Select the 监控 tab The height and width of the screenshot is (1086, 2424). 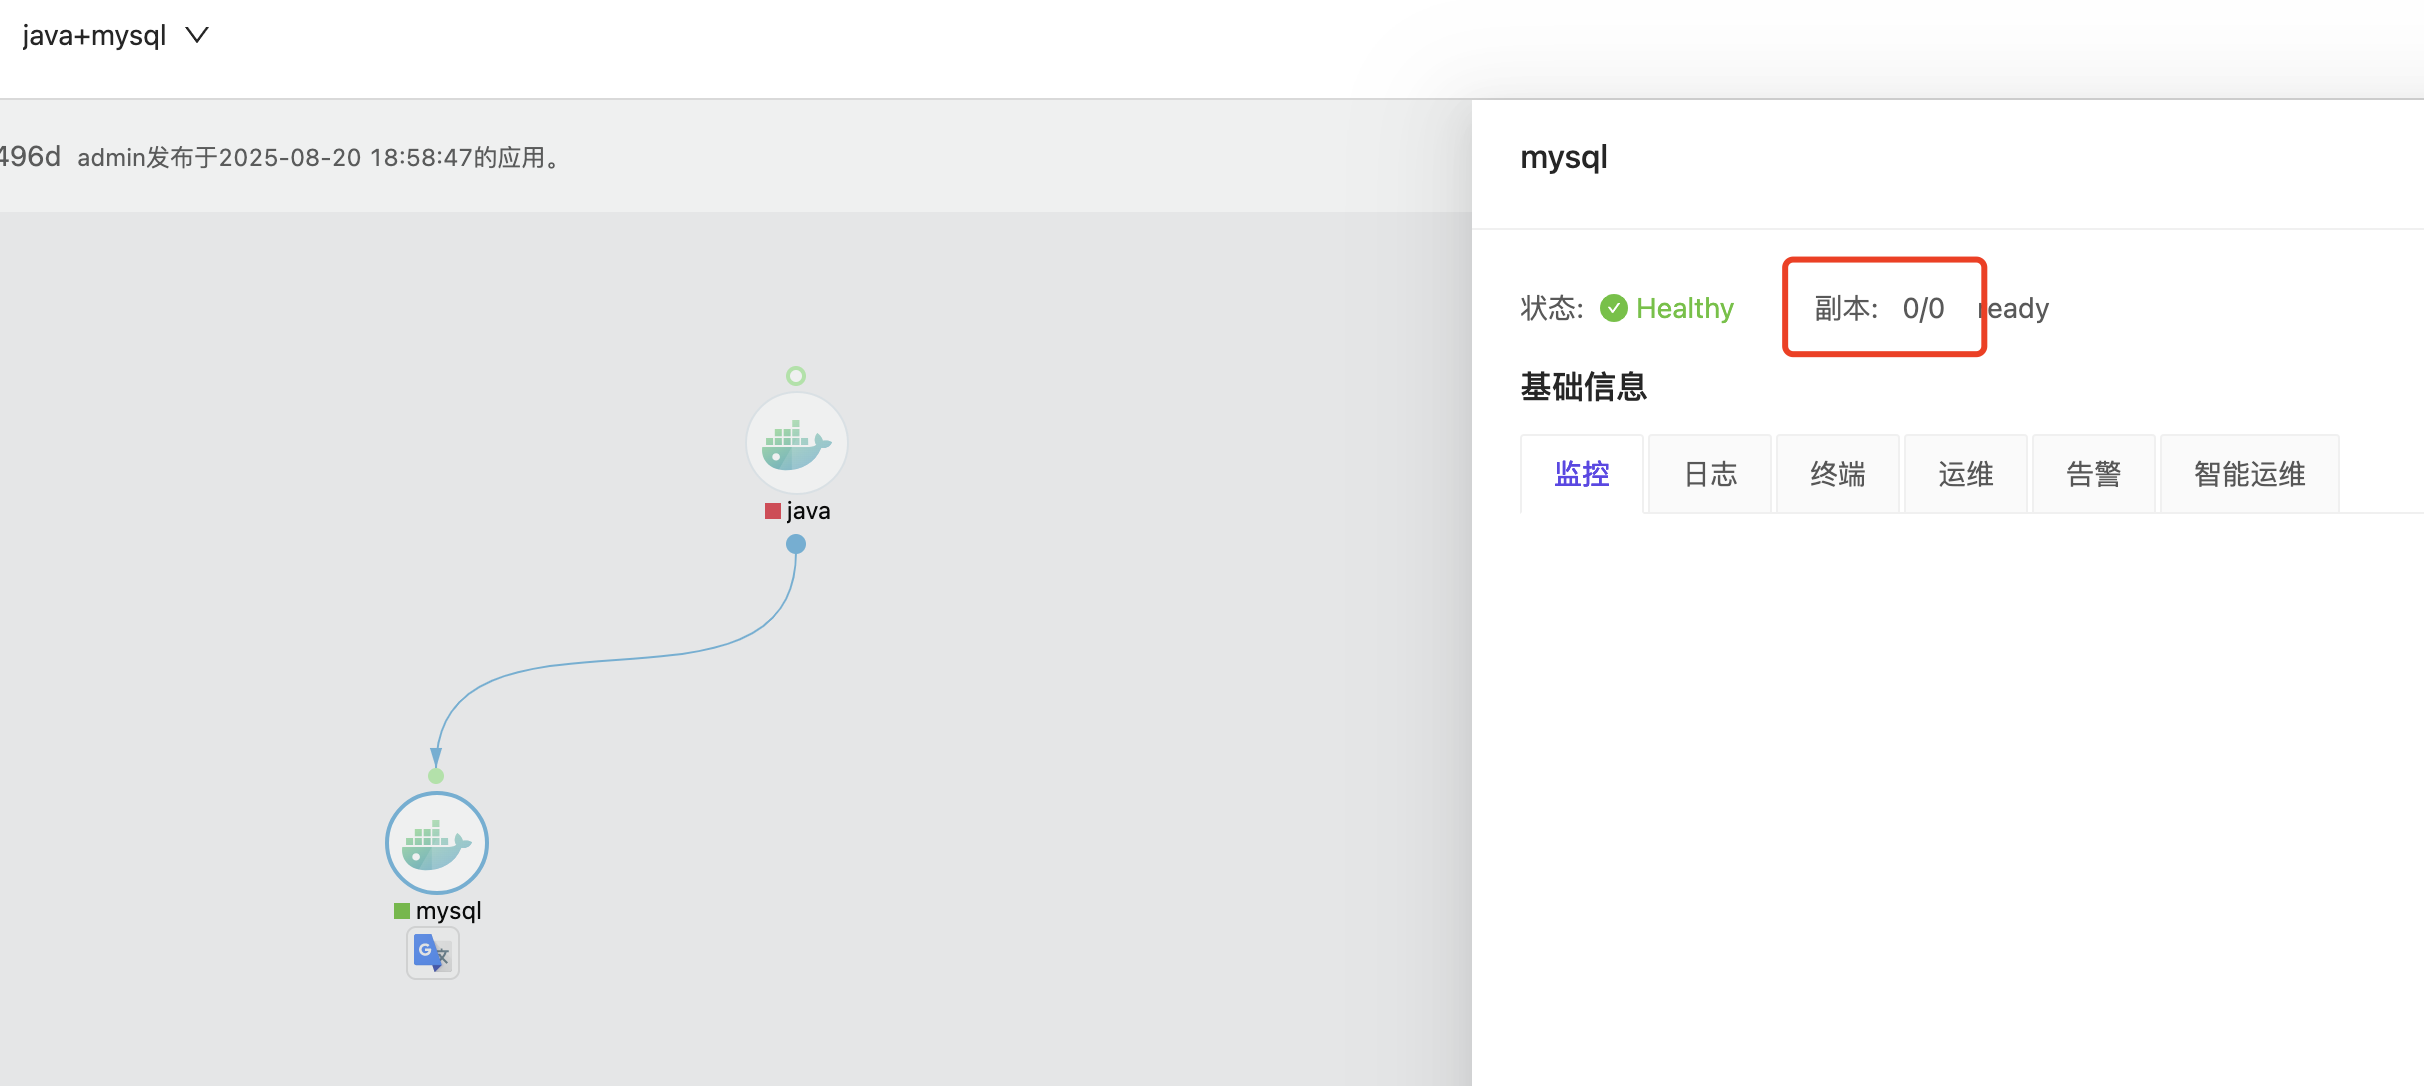pos(1582,474)
